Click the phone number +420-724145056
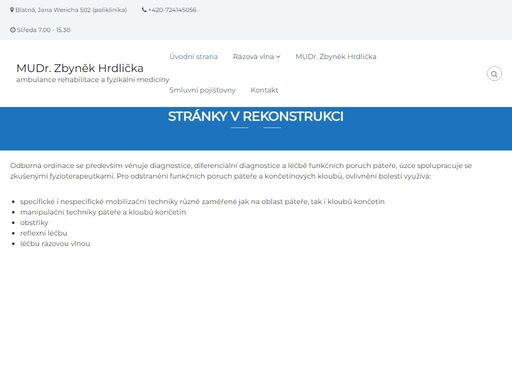The width and height of the screenshot is (512, 384). (x=172, y=10)
